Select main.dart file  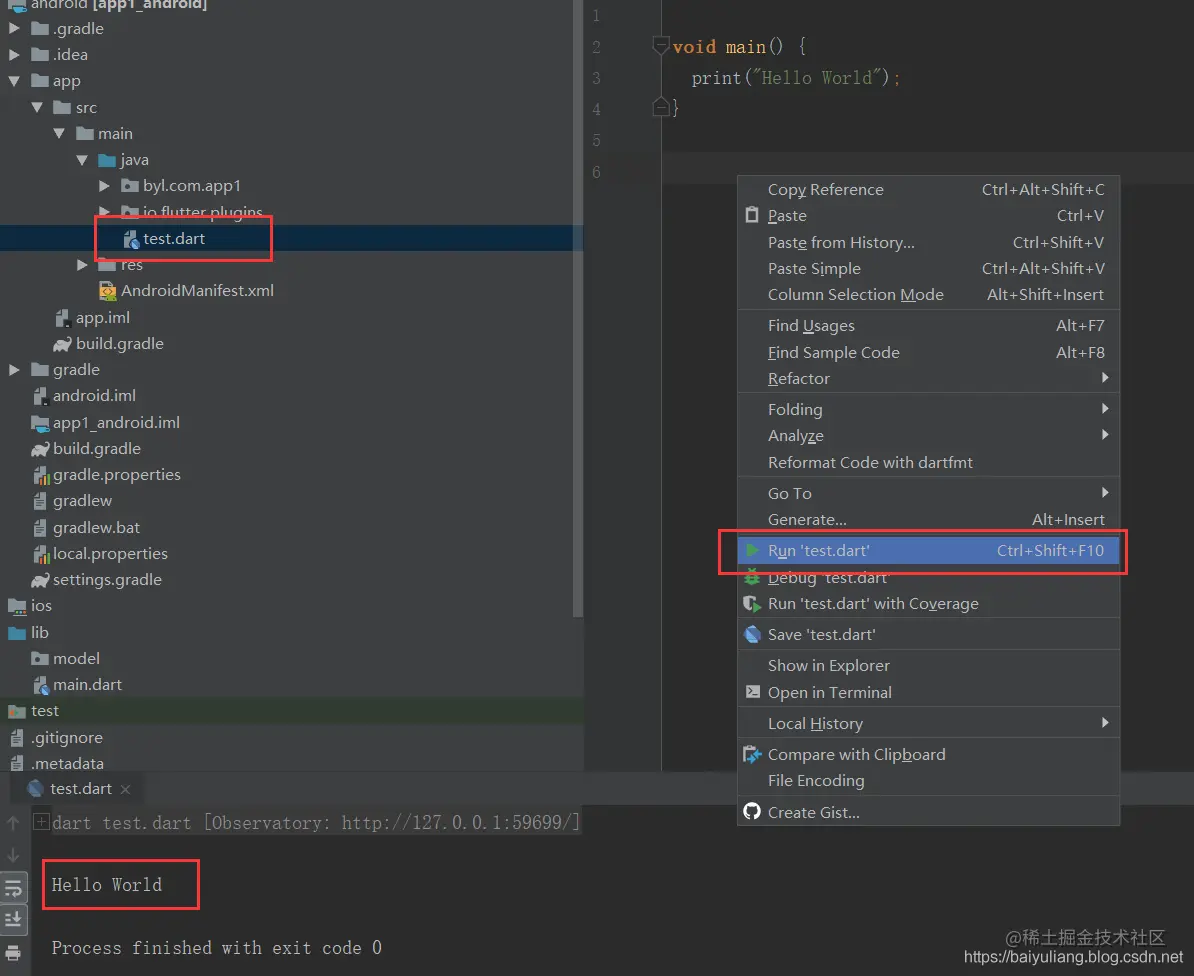pyautogui.click(x=77, y=684)
